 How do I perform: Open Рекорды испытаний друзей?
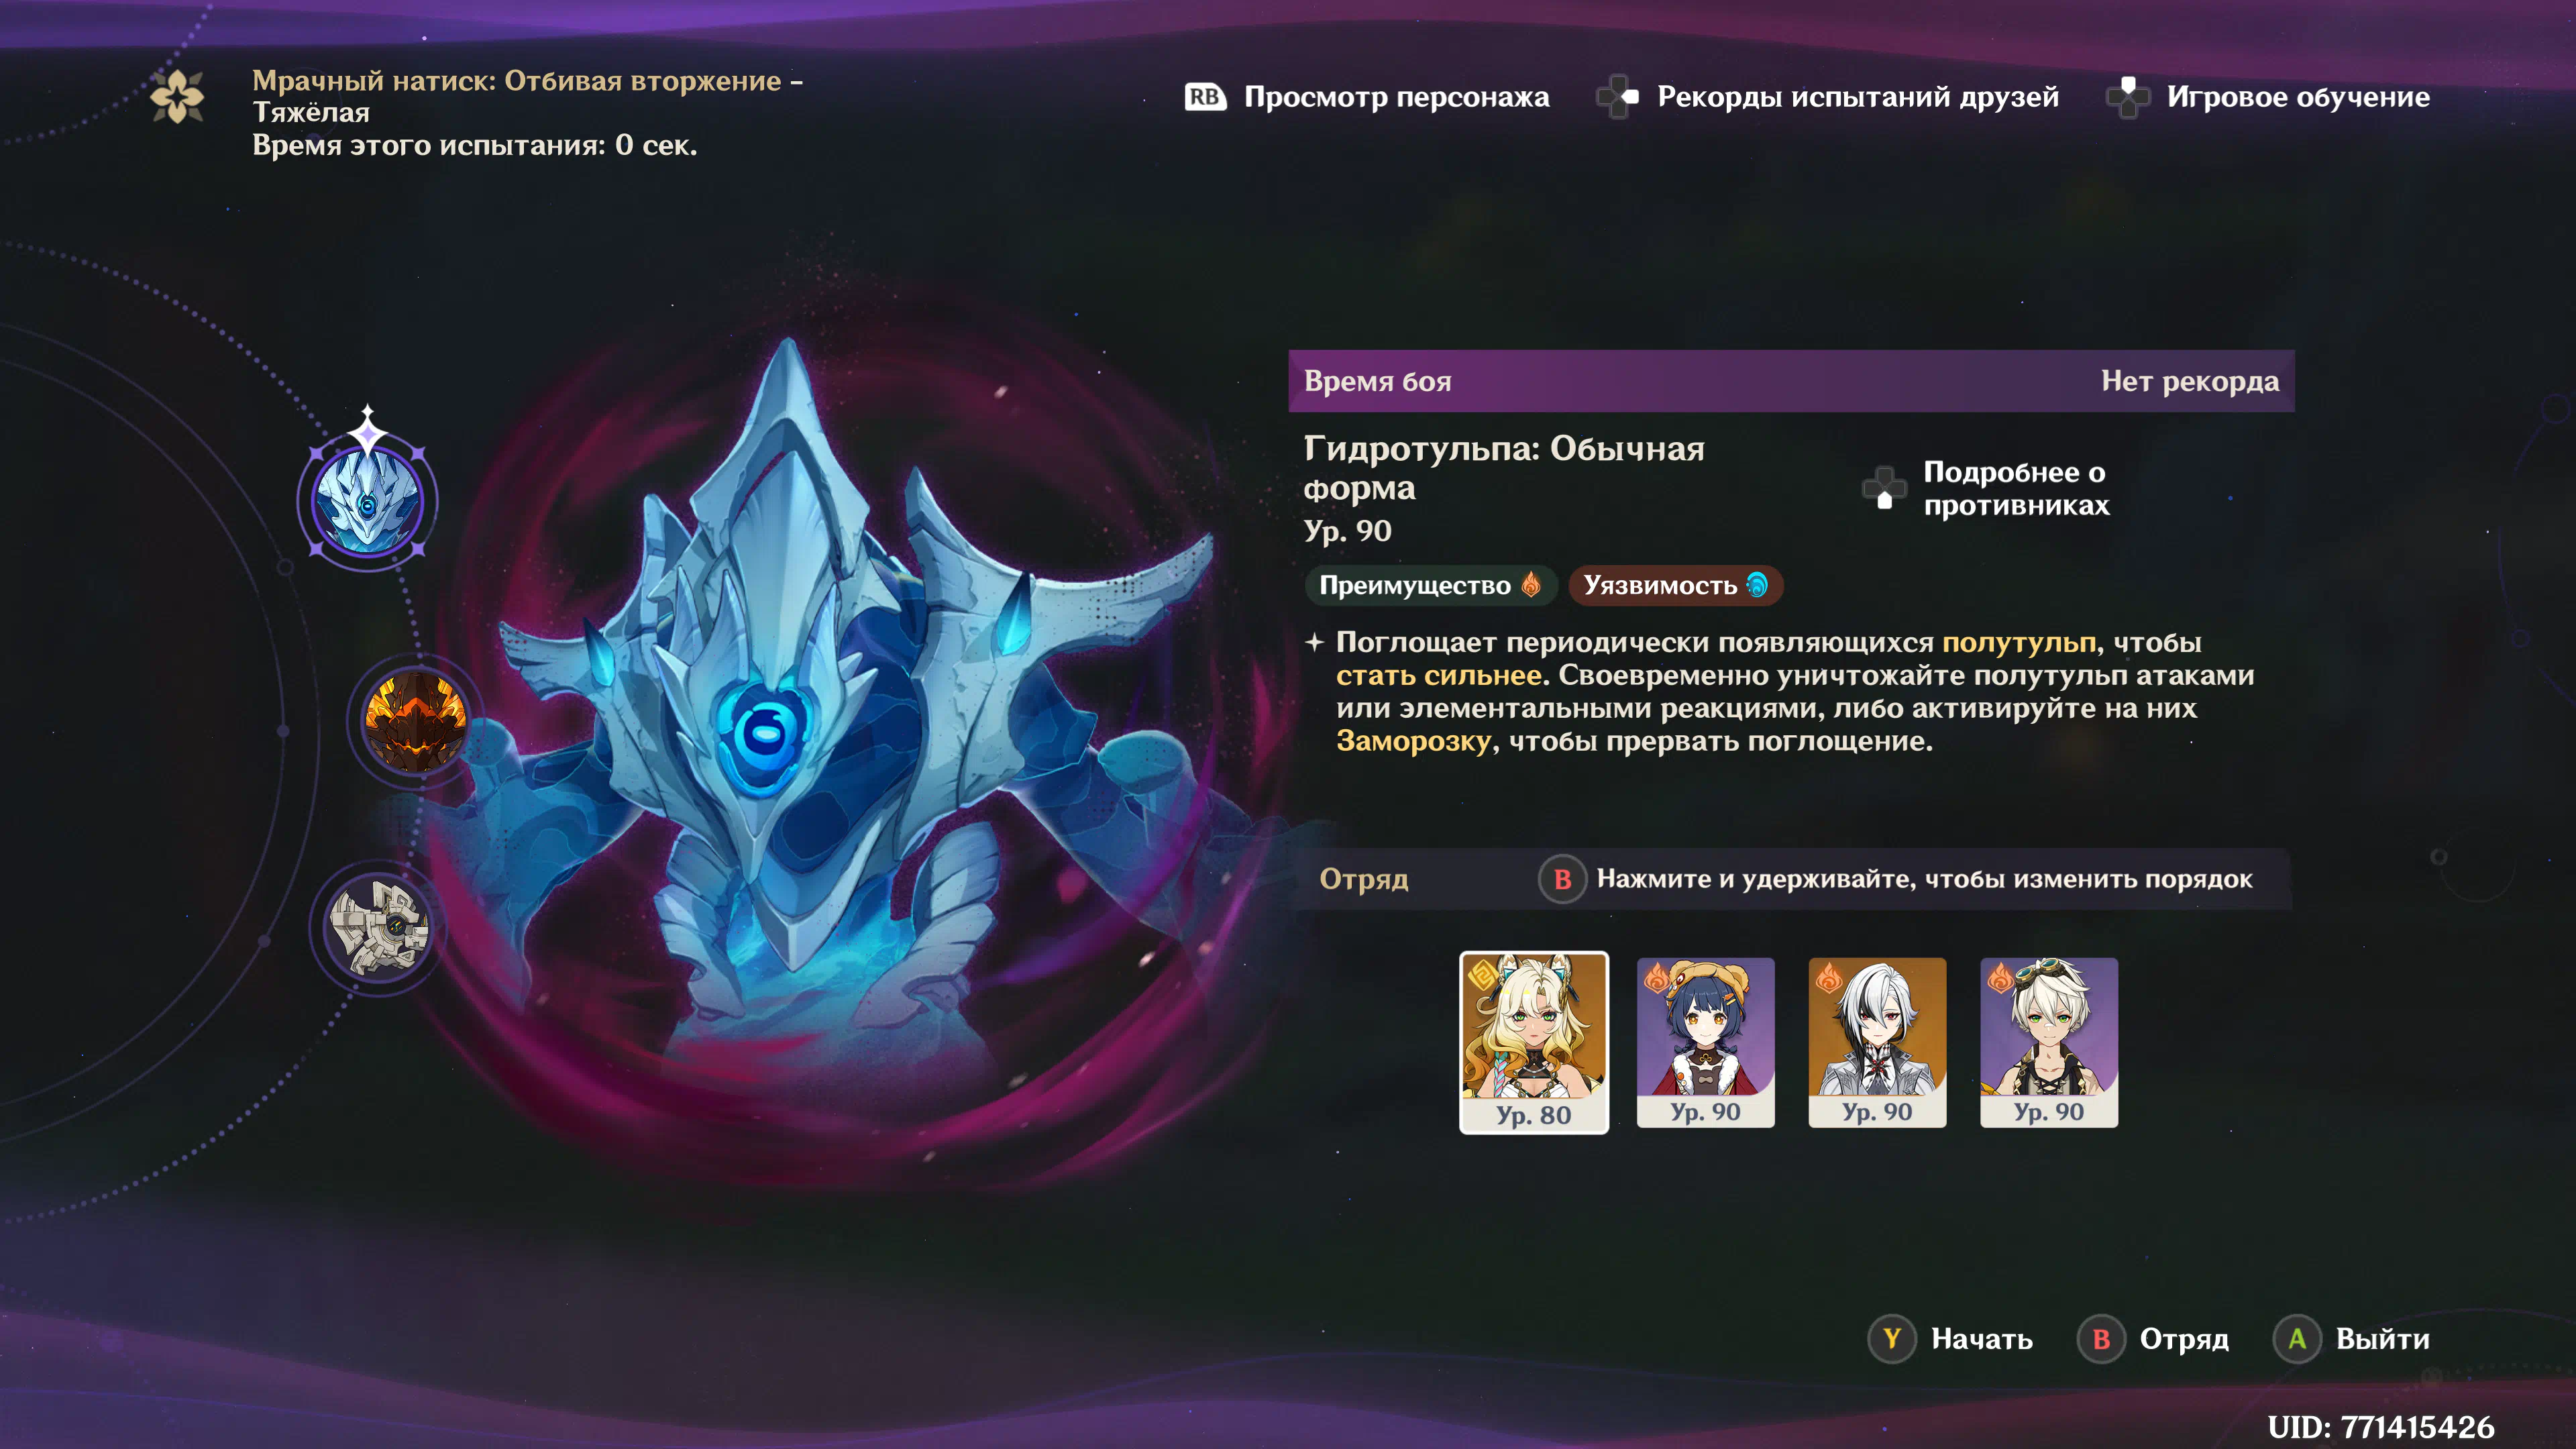(1857, 97)
